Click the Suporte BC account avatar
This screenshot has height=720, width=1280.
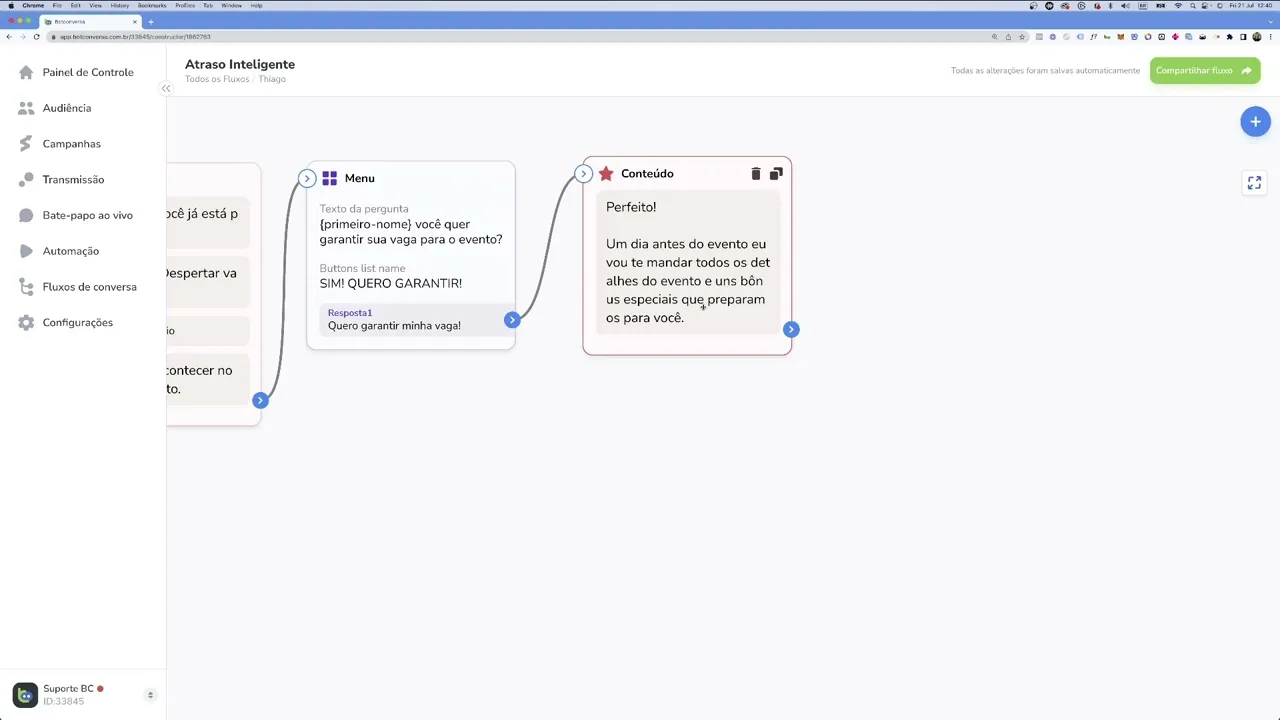point(25,695)
